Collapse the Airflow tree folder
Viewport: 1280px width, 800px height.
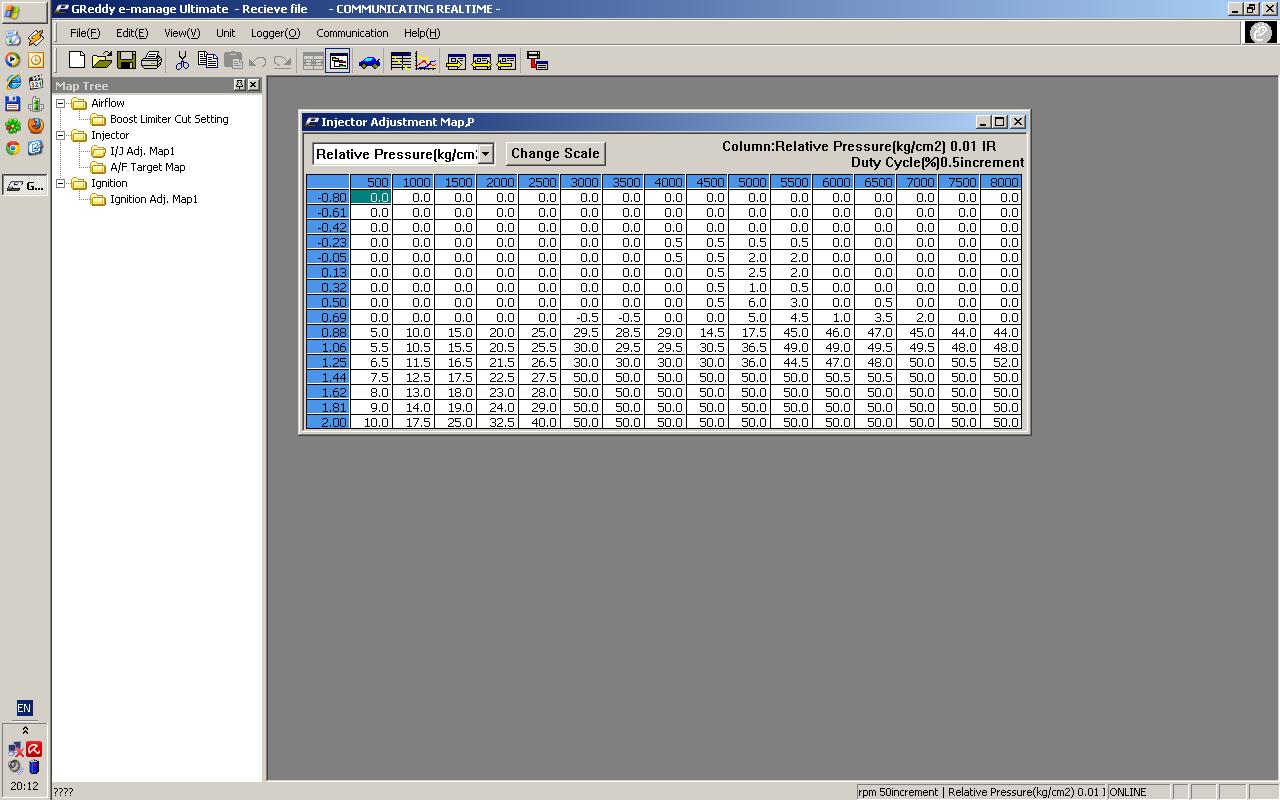[x=61, y=103]
